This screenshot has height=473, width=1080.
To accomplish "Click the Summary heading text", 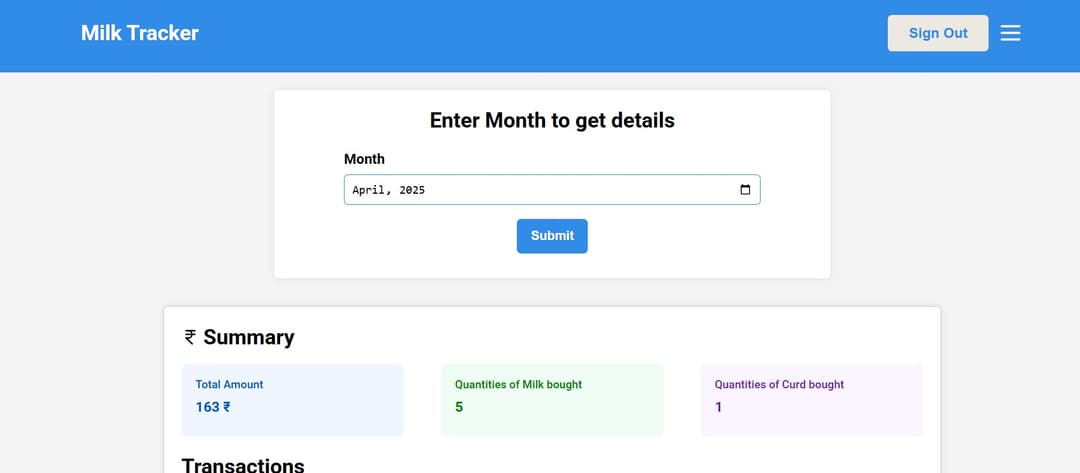I will click(249, 338).
